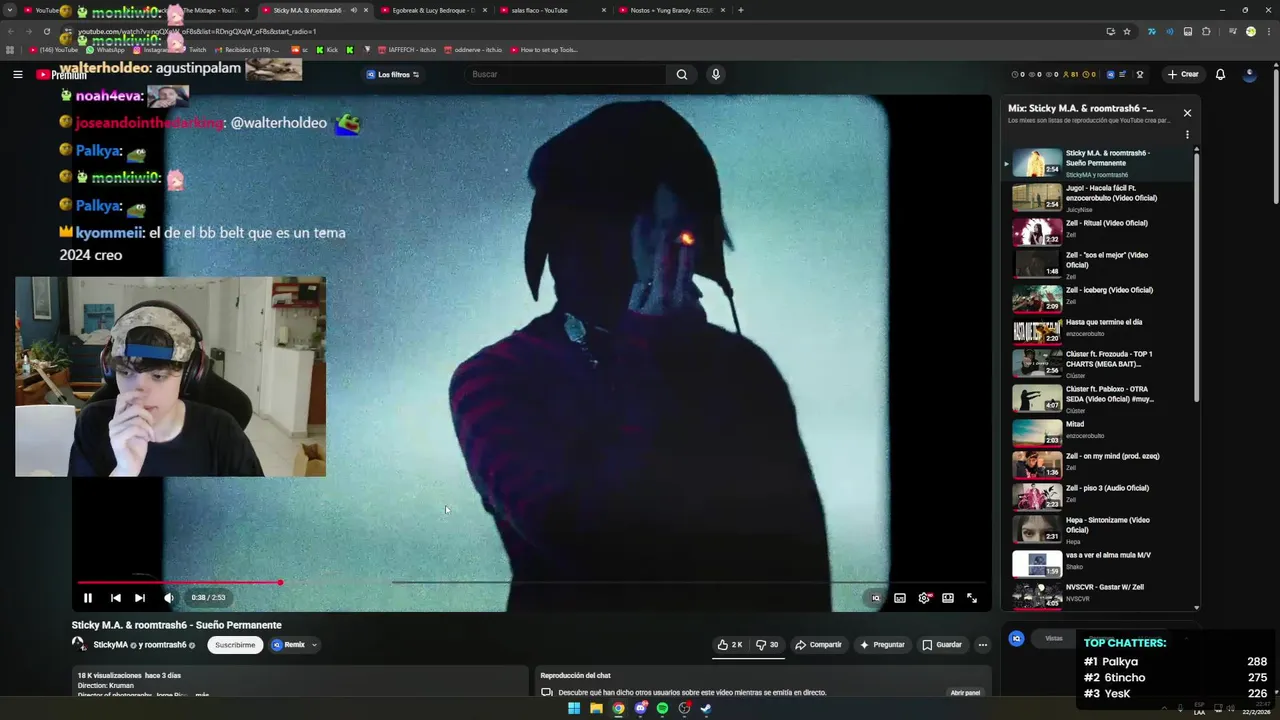Play 'Hasta que termine el día' by enzocerobulto
Viewport: 1280px width, 720px height.
pyautogui.click(x=1100, y=331)
